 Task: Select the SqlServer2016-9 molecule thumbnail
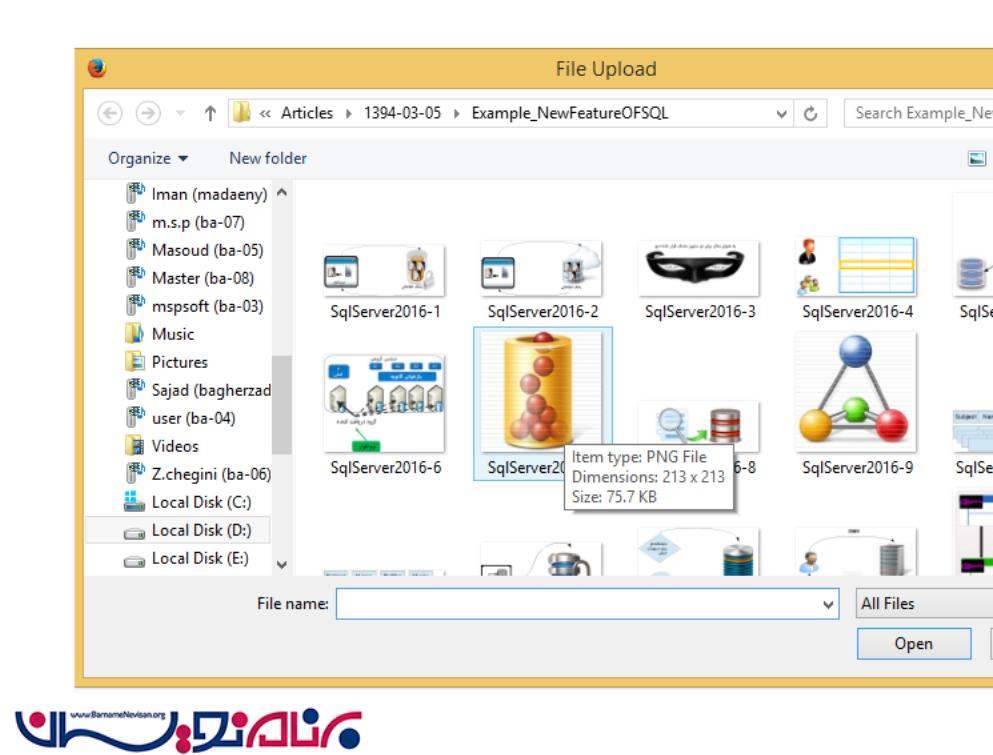coord(856,391)
